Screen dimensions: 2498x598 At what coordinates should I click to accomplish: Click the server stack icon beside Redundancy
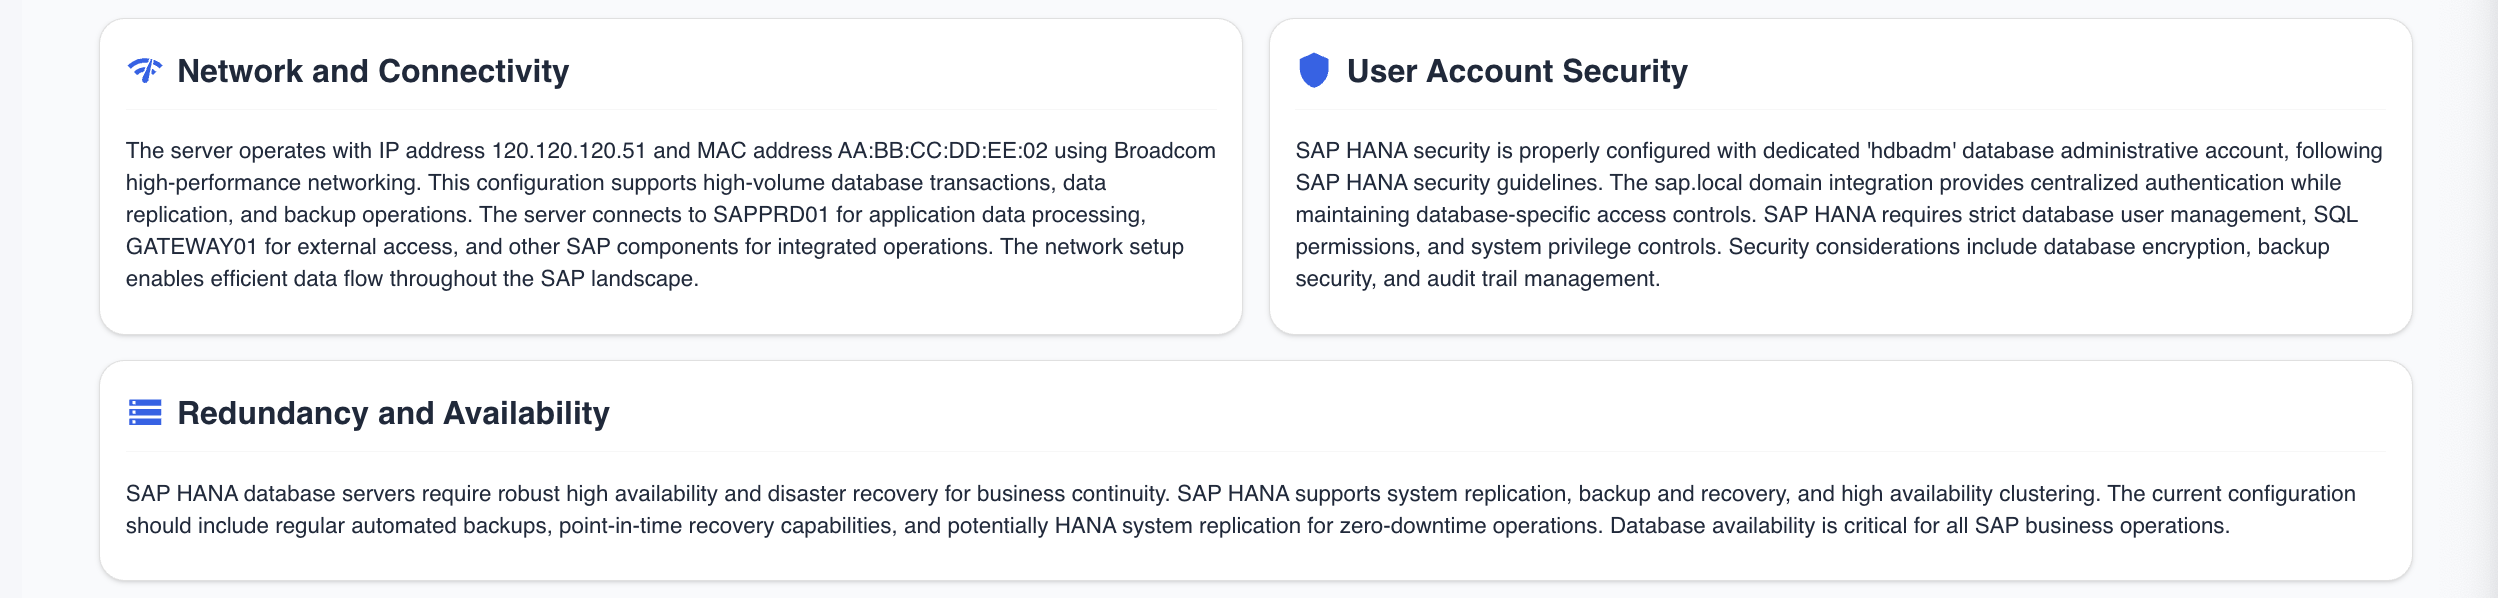click(x=145, y=413)
